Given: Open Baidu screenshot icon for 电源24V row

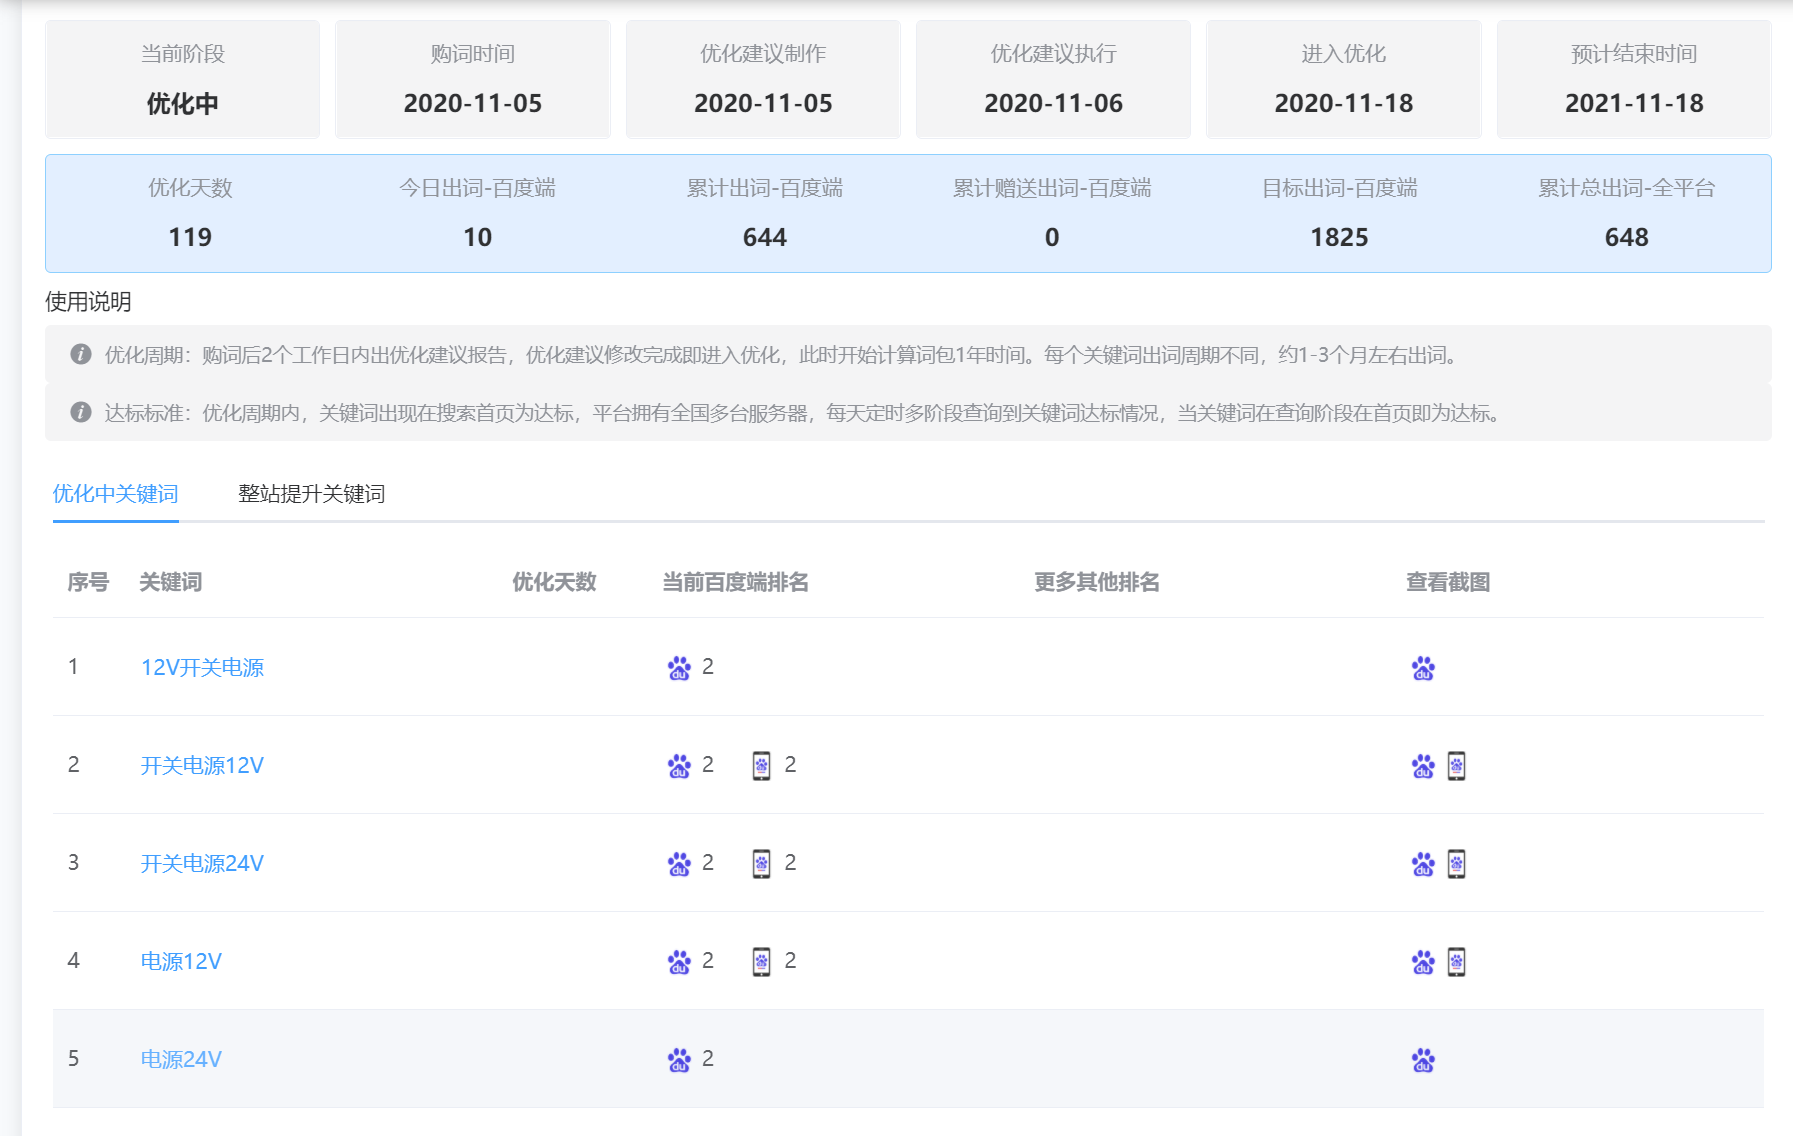Looking at the screenshot, I should click(1423, 1060).
